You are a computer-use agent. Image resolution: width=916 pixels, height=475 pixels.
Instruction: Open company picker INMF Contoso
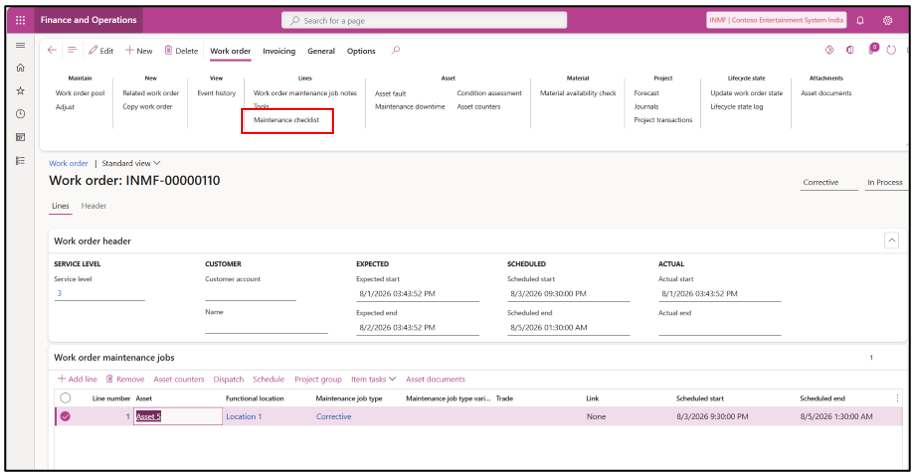click(x=776, y=20)
